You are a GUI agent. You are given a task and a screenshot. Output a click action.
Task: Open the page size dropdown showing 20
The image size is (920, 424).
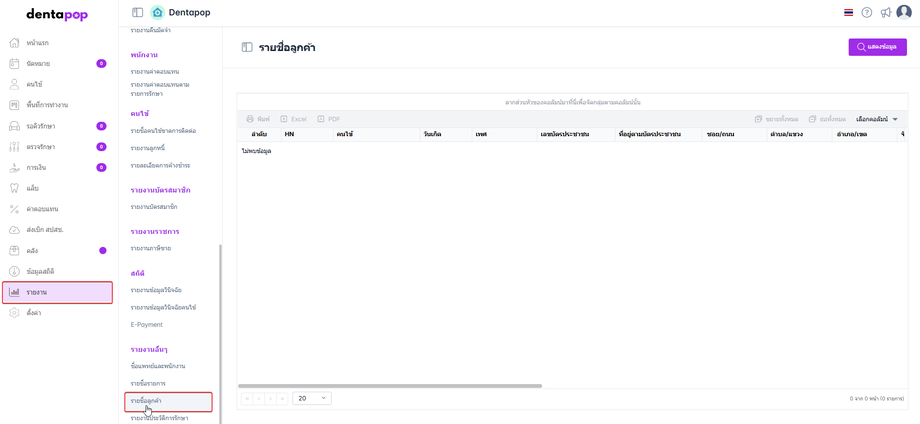click(312, 398)
